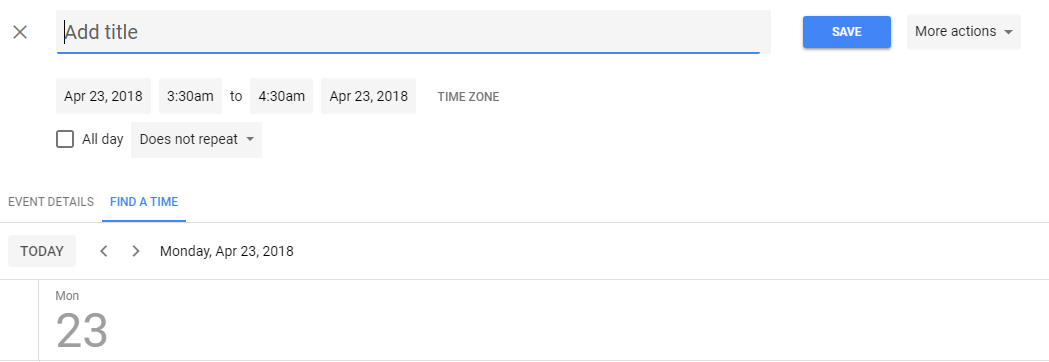Screen dimensions: 1049x362
Task: Open the start time 3:30am selector
Action: pyautogui.click(x=190, y=96)
